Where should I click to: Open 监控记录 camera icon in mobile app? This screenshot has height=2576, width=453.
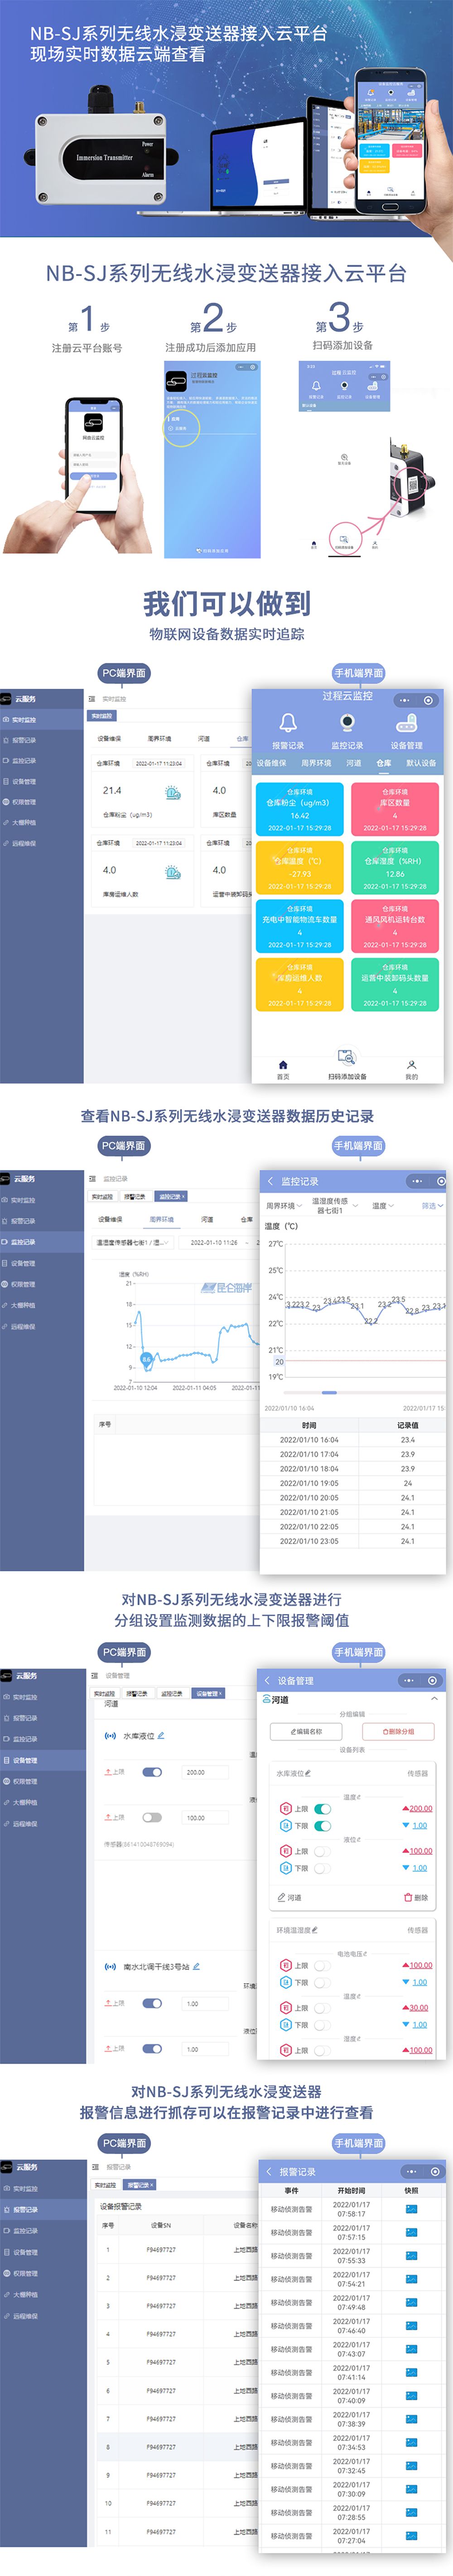(x=347, y=722)
